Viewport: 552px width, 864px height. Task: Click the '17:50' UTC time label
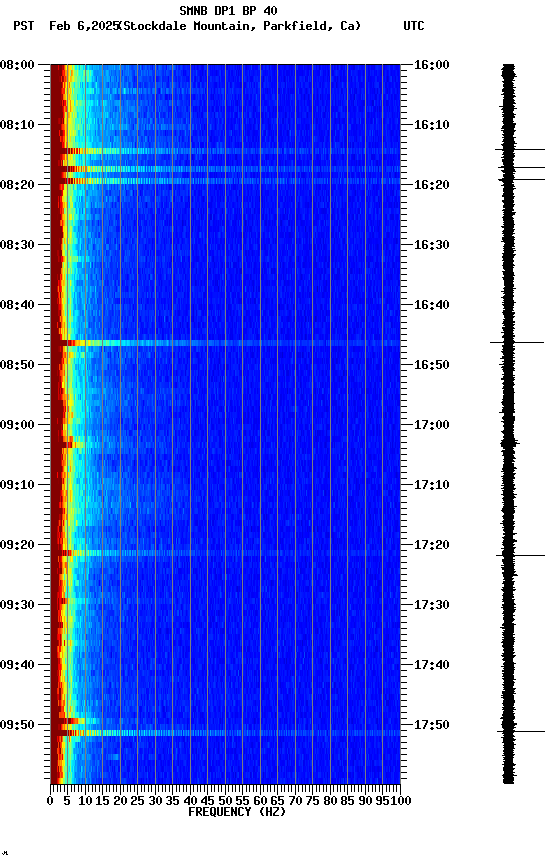431,725
